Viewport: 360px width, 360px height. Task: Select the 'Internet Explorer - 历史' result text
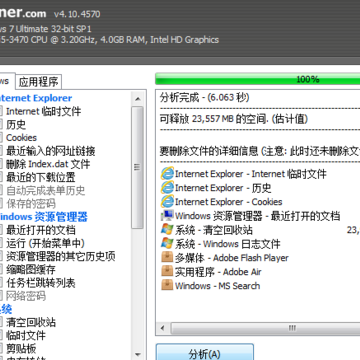223,188
